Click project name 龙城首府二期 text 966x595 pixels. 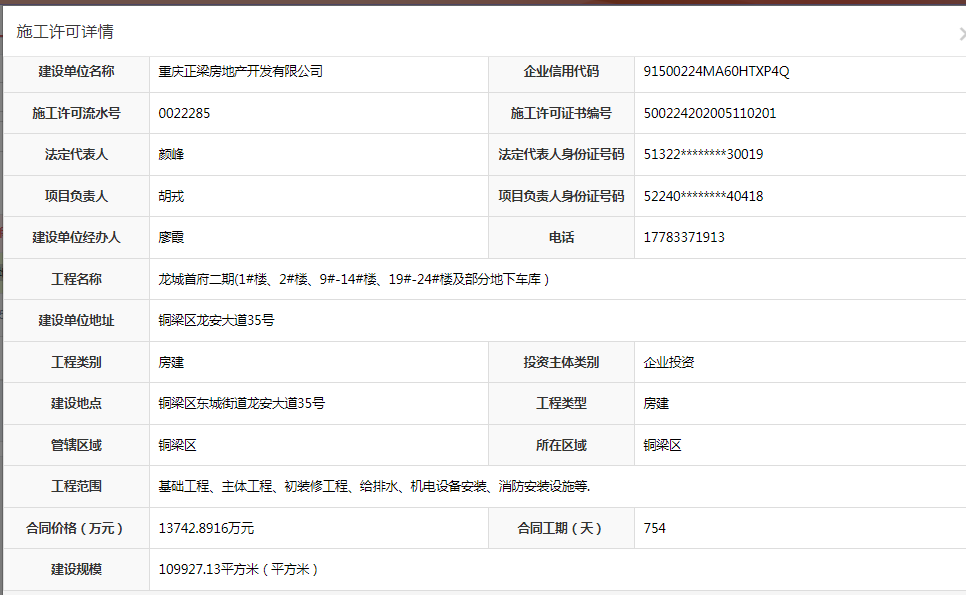tap(353, 280)
